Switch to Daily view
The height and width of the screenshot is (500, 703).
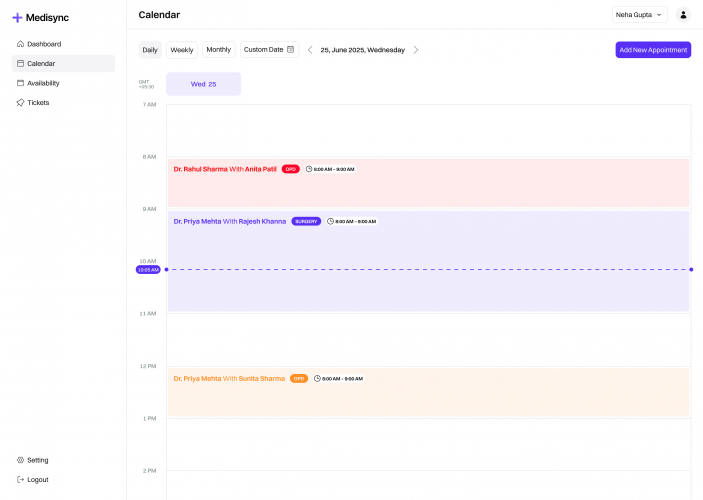[150, 50]
